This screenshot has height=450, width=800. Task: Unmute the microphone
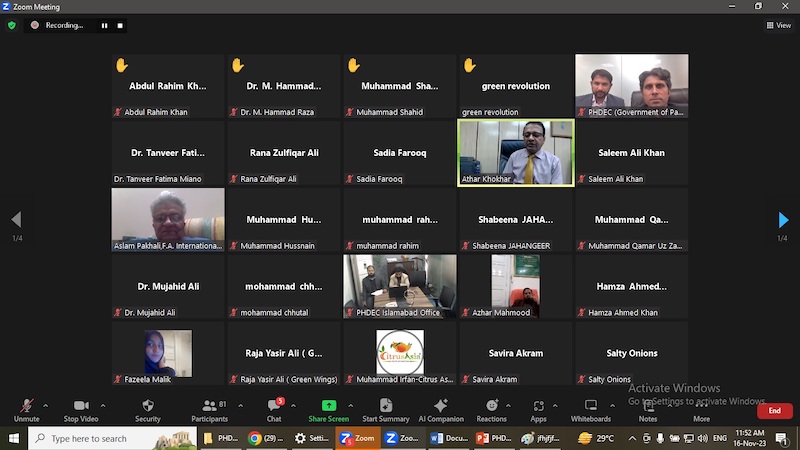click(x=26, y=406)
